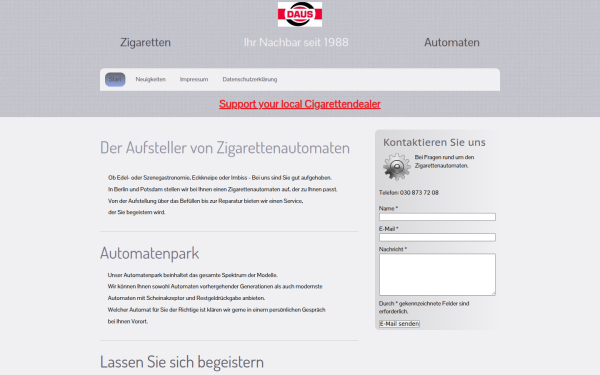Click the Durch * gekennzeichnete Felder note
The width and height of the screenshot is (600, 375).
pyautogui.click(x=424, y=307)
